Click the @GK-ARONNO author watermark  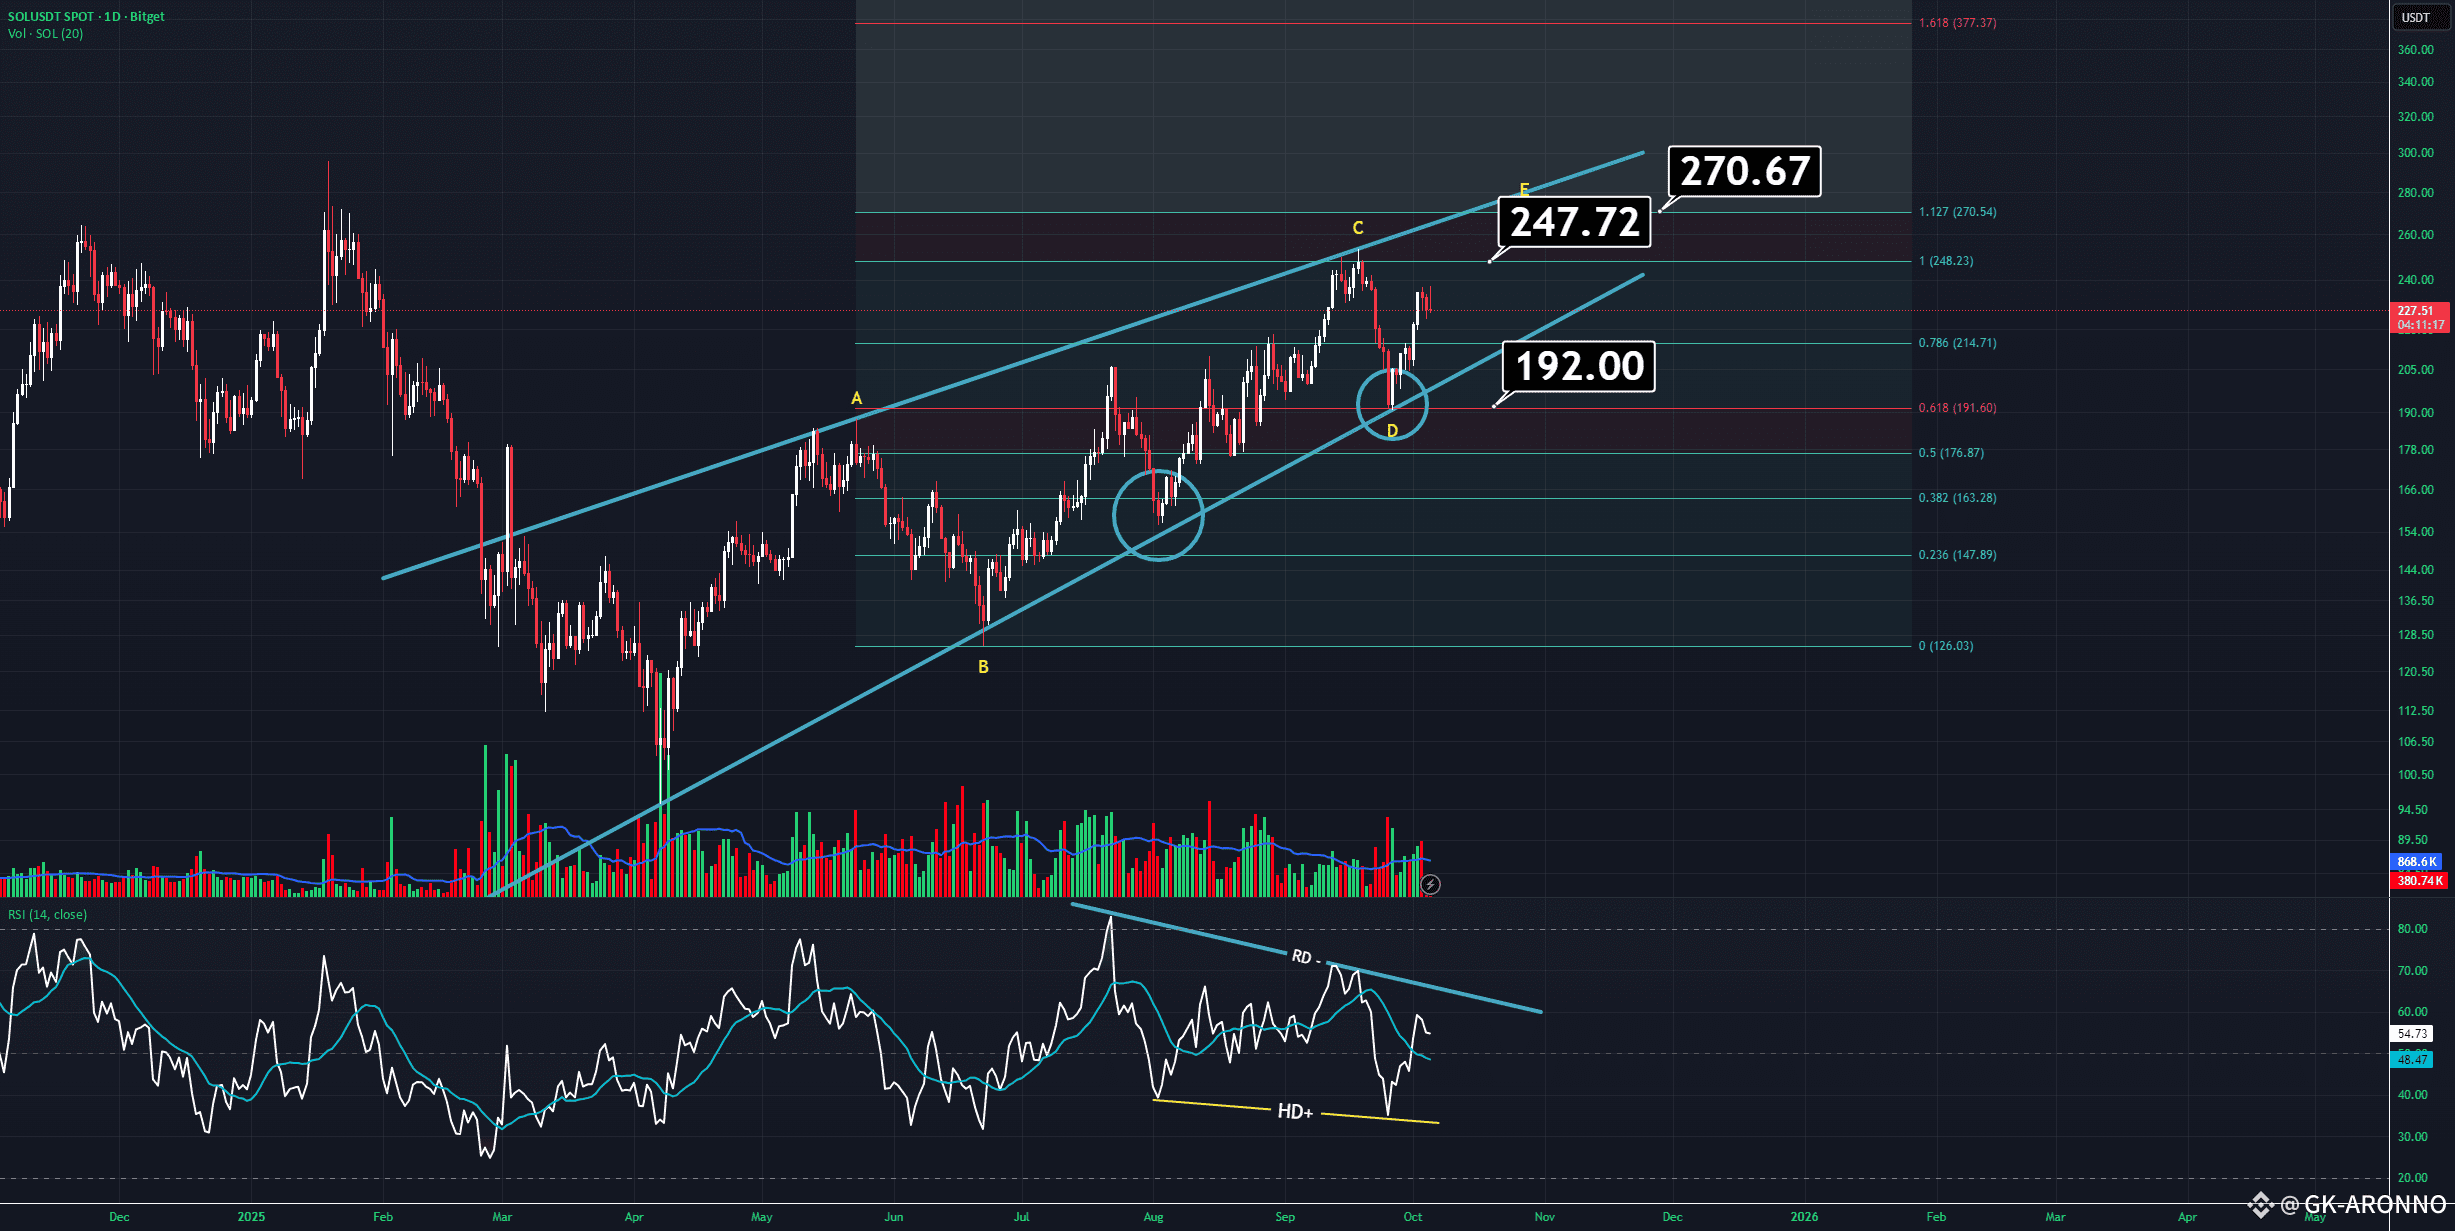point(2362,1204)
